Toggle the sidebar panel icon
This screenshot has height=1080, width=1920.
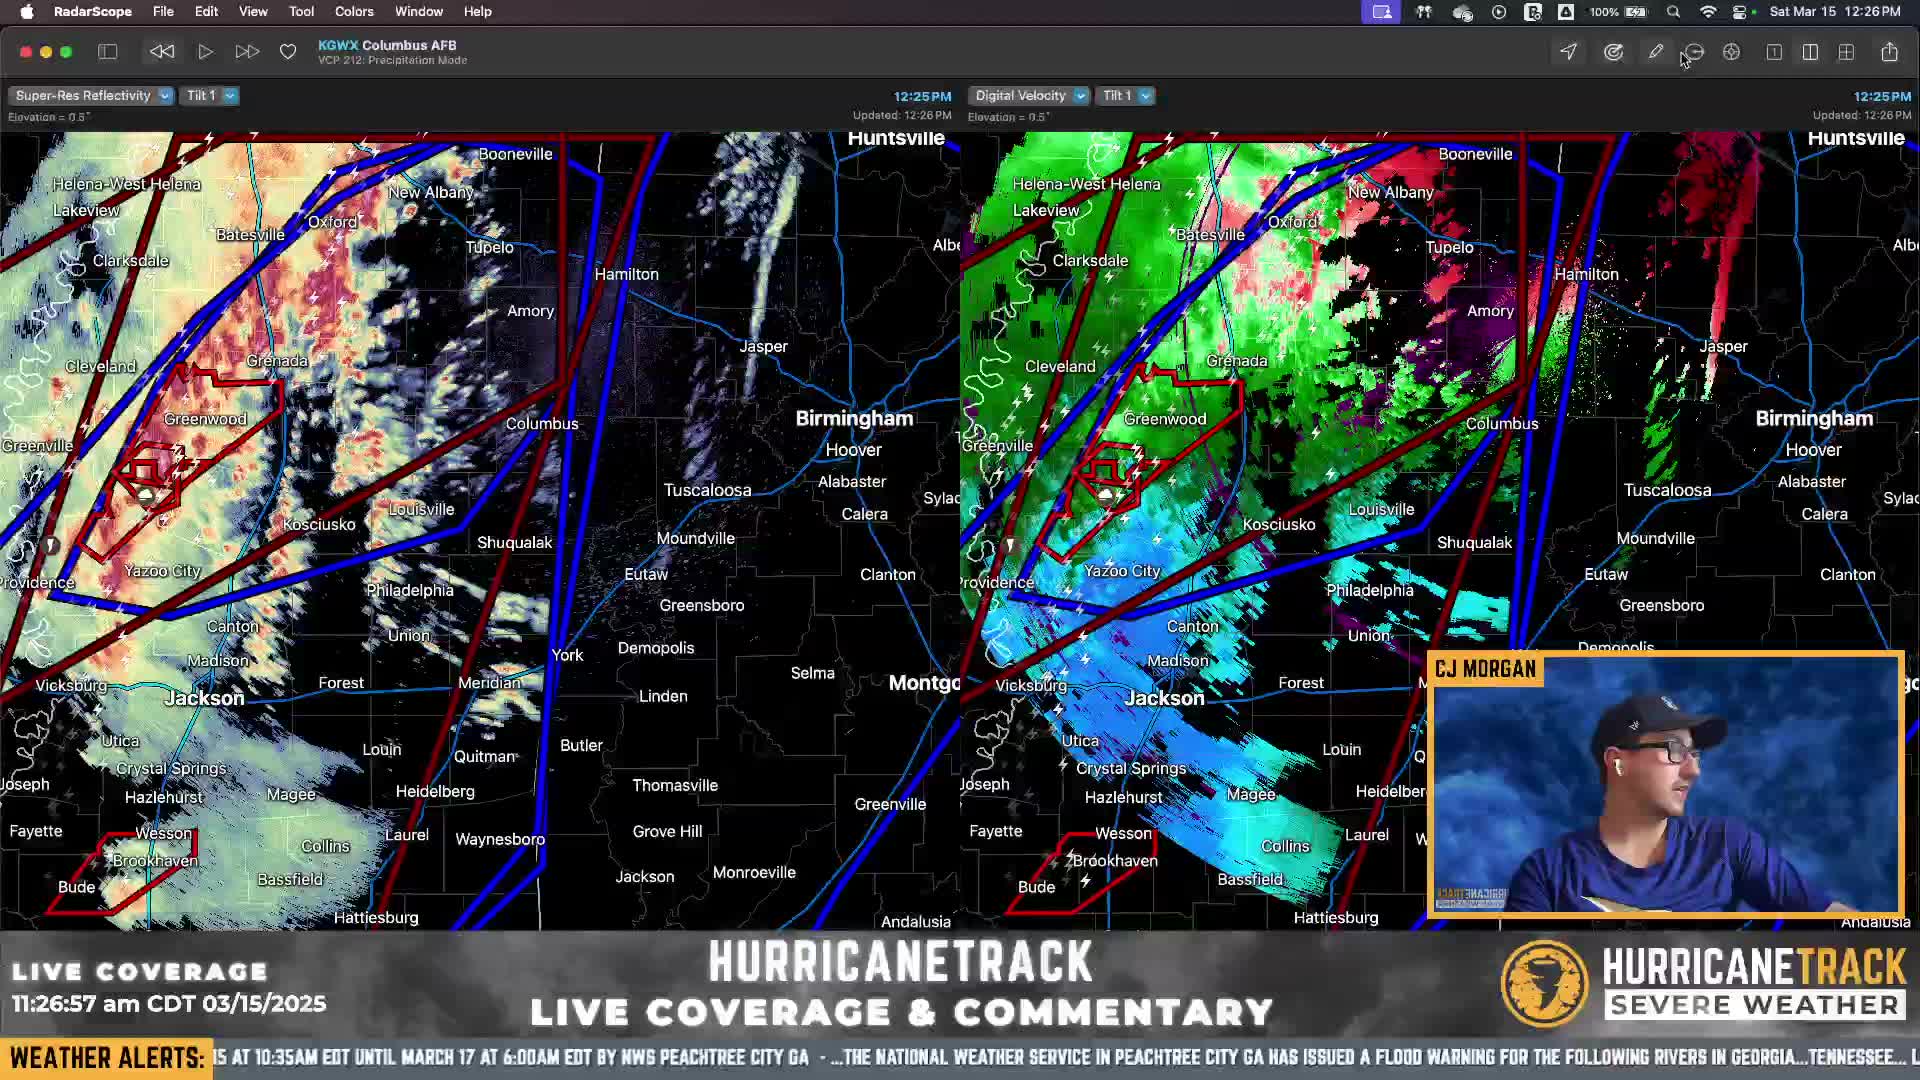[107, 52]
